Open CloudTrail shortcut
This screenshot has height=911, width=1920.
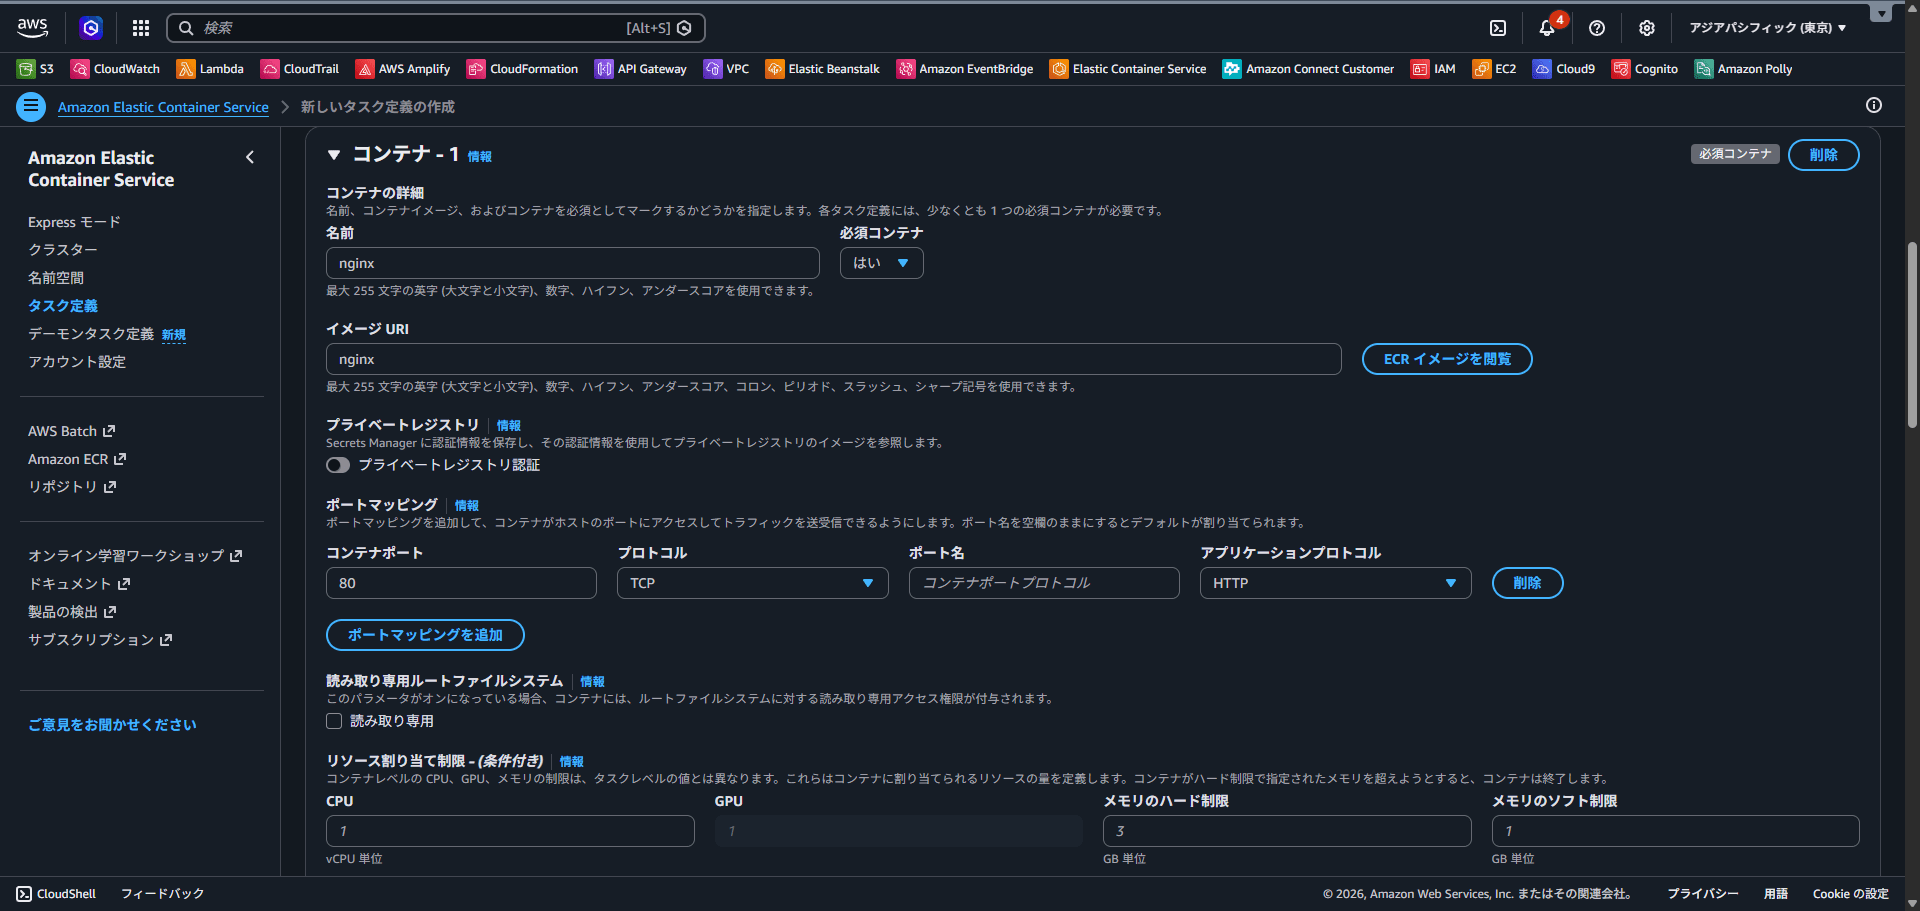300,69
